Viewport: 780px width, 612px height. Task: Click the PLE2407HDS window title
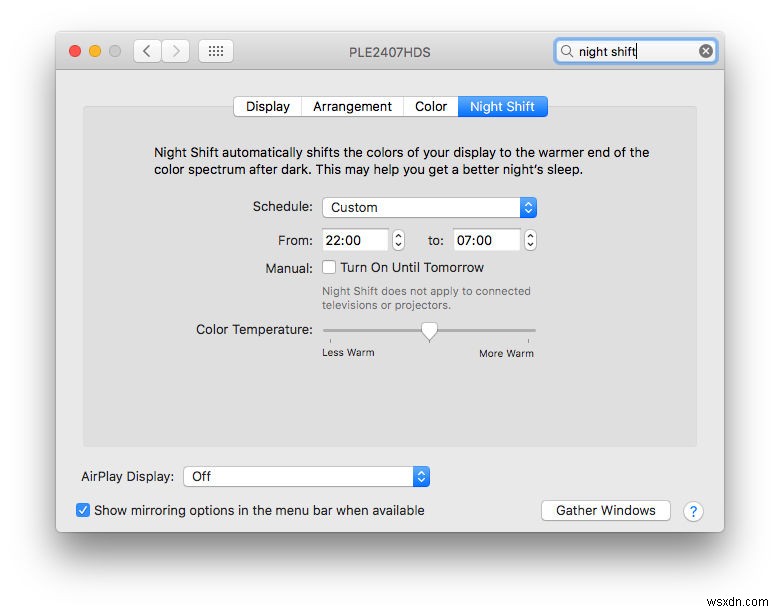390,52
